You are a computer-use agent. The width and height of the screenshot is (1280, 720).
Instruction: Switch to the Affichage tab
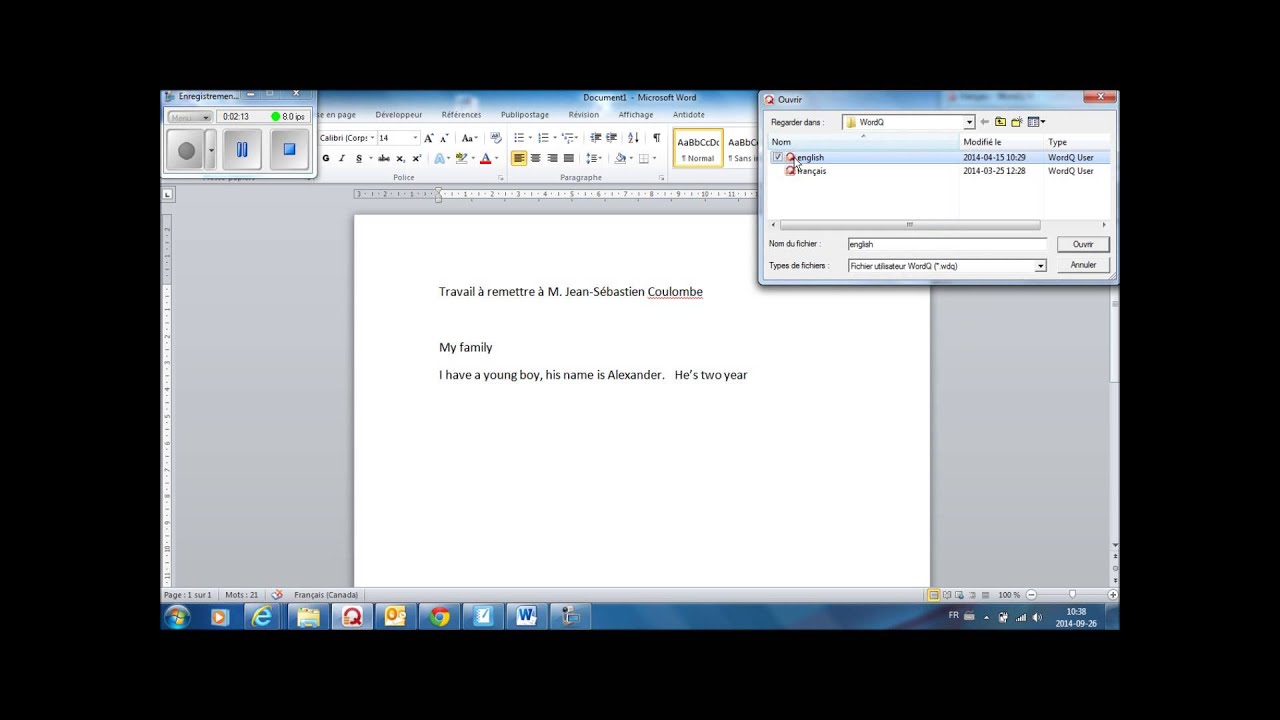(636, 115)
